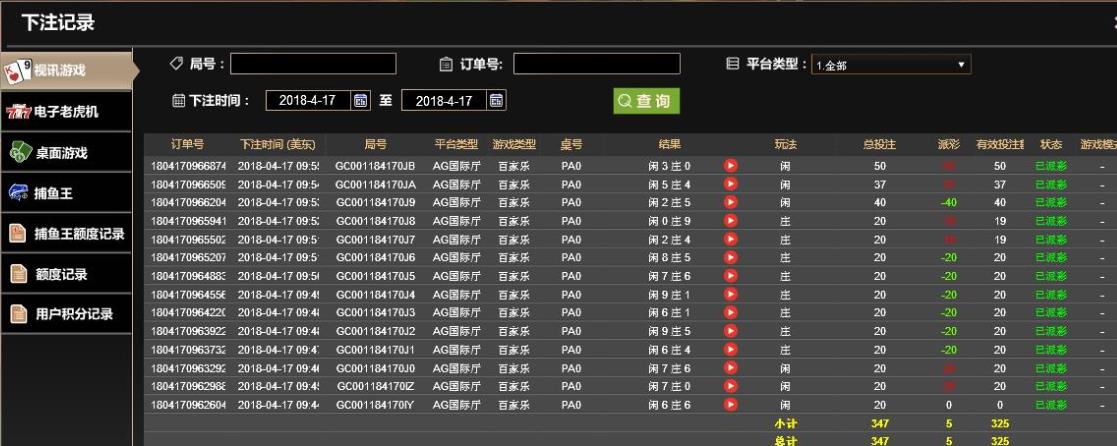Click order number 1804170966874 in first row
Viewport: 1117px width, 446px height.
[188, 166]
